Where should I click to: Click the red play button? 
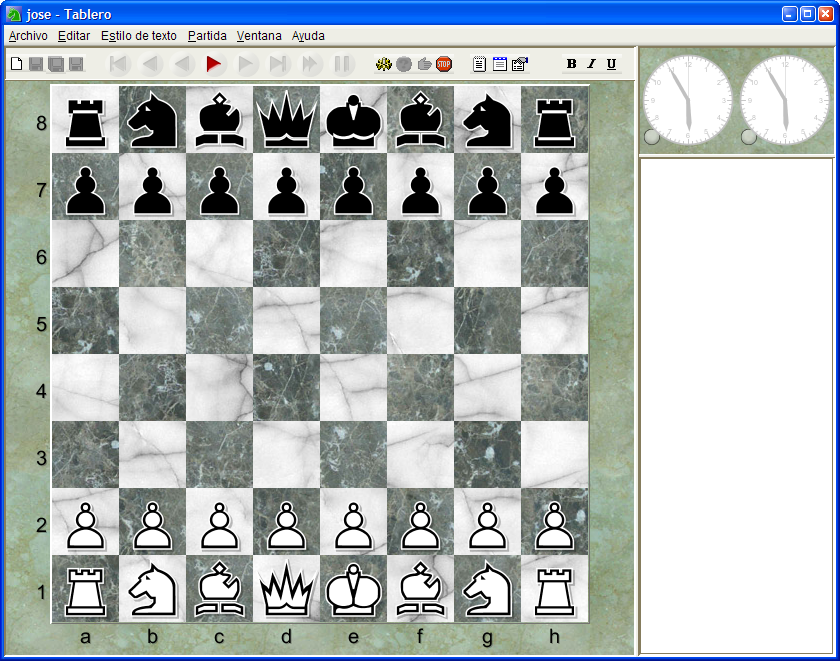pyautogui.click(x=214, y=64)
